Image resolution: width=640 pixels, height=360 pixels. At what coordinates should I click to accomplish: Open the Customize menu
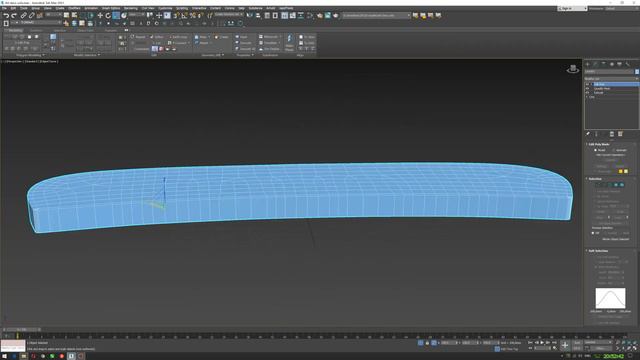[x=165, y=8]
